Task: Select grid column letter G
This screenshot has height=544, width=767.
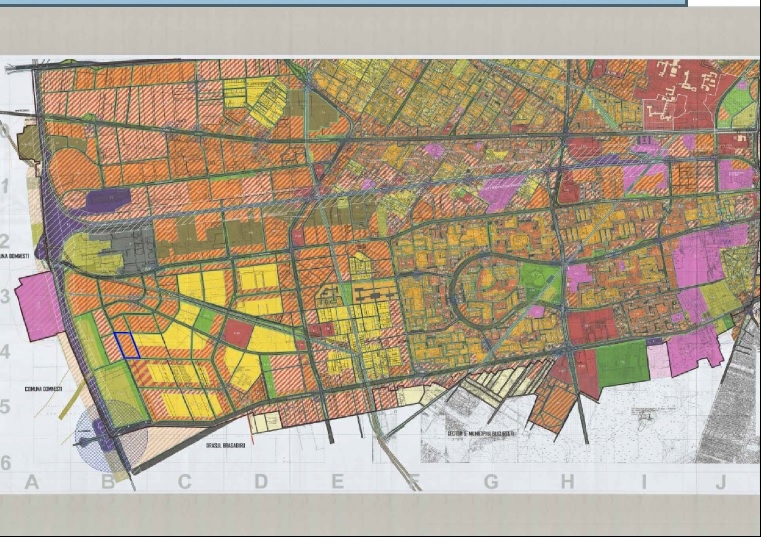Action: click(490, 483)
